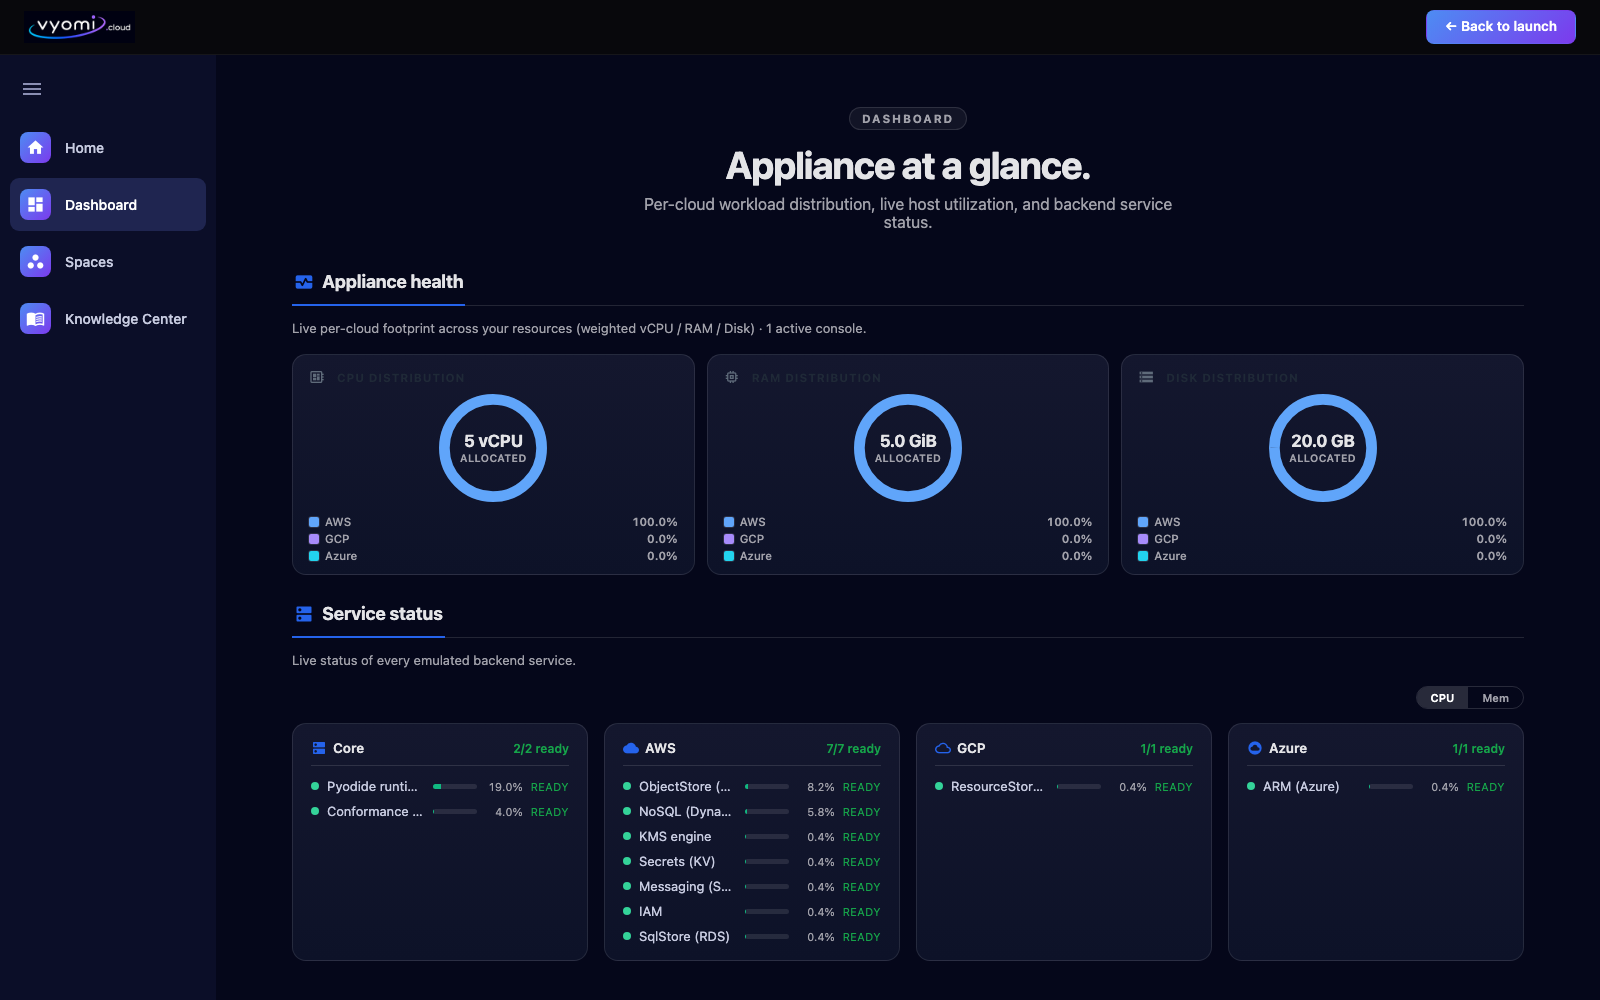Click the Home icon in sidebar

[x=35, y=147]
